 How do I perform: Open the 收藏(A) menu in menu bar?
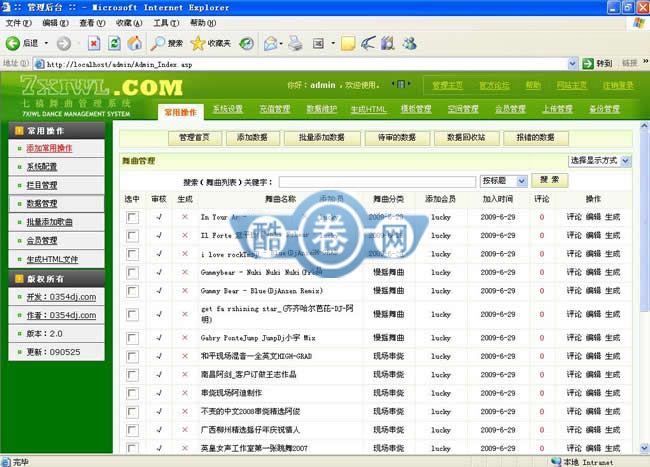click(128, 22)
